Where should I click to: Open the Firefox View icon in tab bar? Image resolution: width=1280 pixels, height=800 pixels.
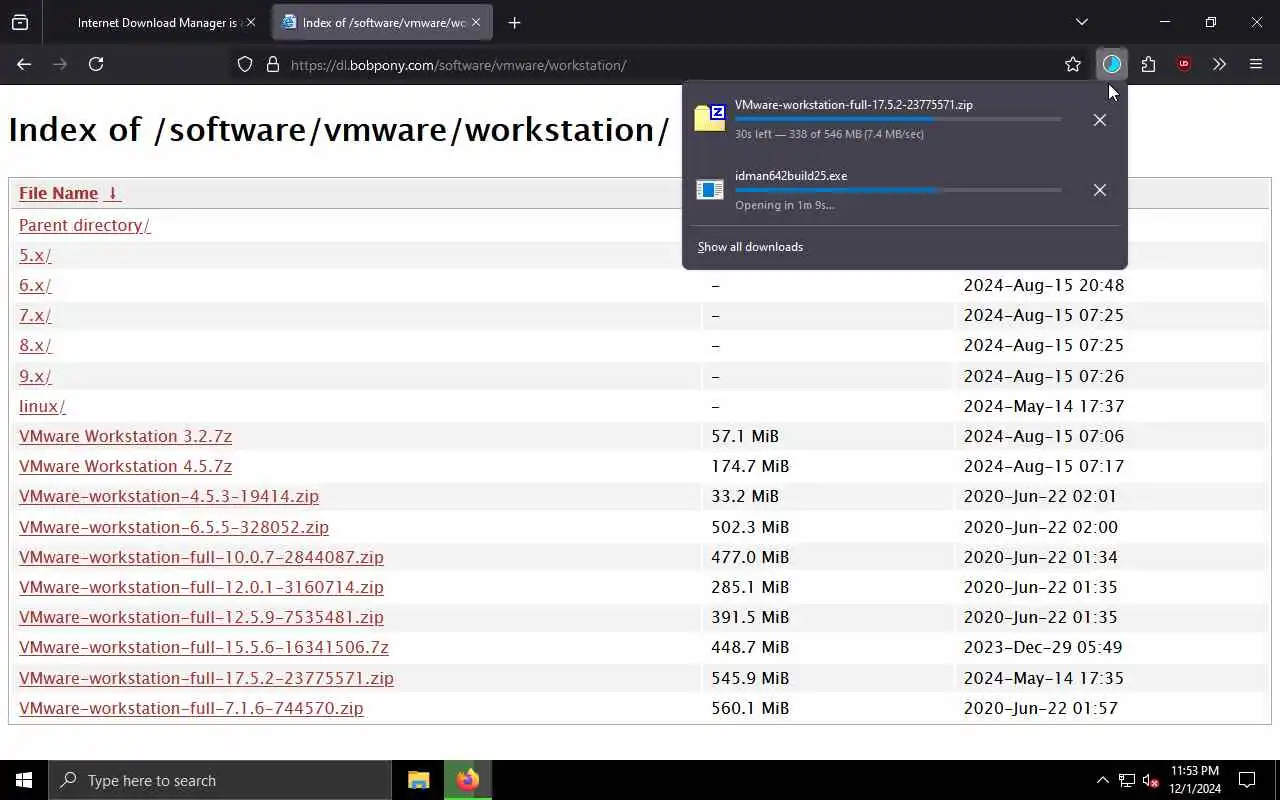point(20,22)
